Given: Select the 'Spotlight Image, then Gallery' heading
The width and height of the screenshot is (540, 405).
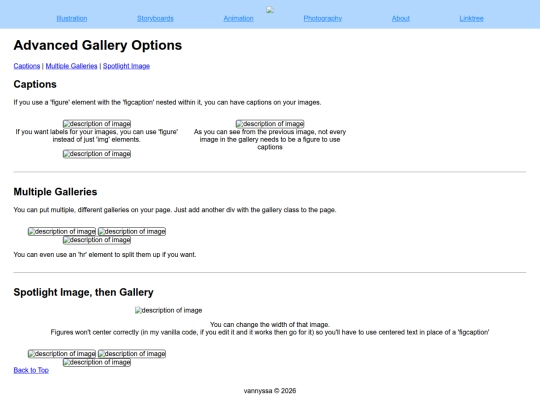Looking at the screenshot, I should click(83, 292).
